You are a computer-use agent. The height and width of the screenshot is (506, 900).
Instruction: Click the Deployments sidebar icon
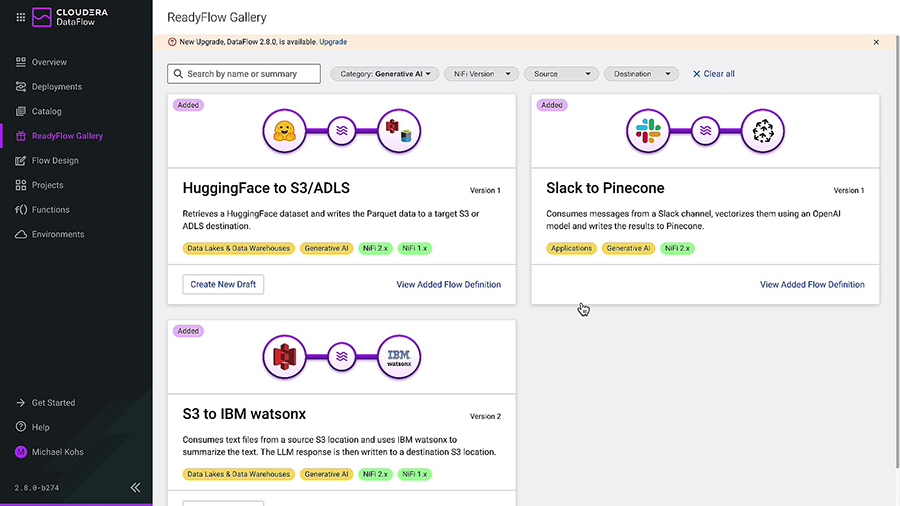pos(21,87)
